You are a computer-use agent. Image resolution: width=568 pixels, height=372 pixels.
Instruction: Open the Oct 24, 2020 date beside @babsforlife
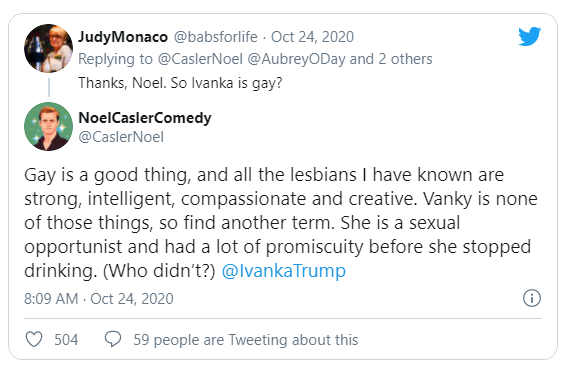(x=312, y=37)
